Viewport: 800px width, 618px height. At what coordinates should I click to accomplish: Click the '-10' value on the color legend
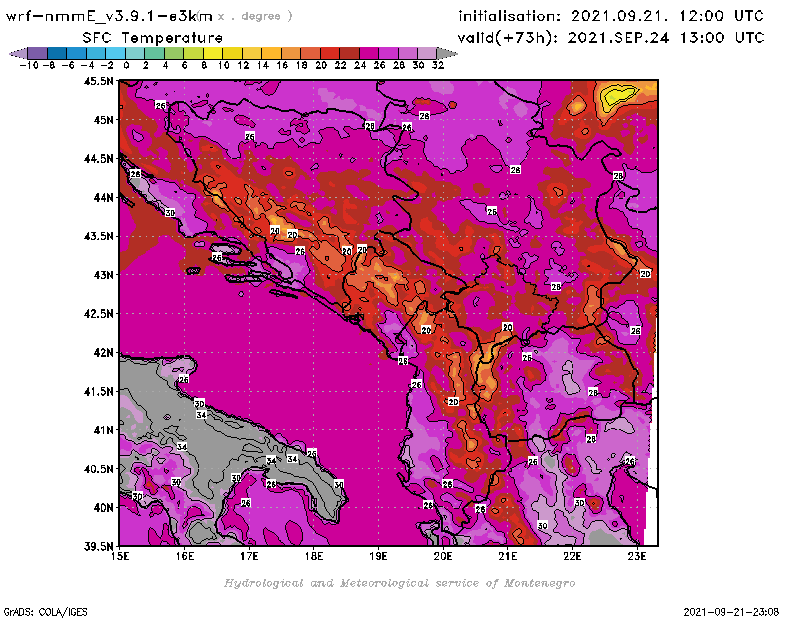click(29, 65)
